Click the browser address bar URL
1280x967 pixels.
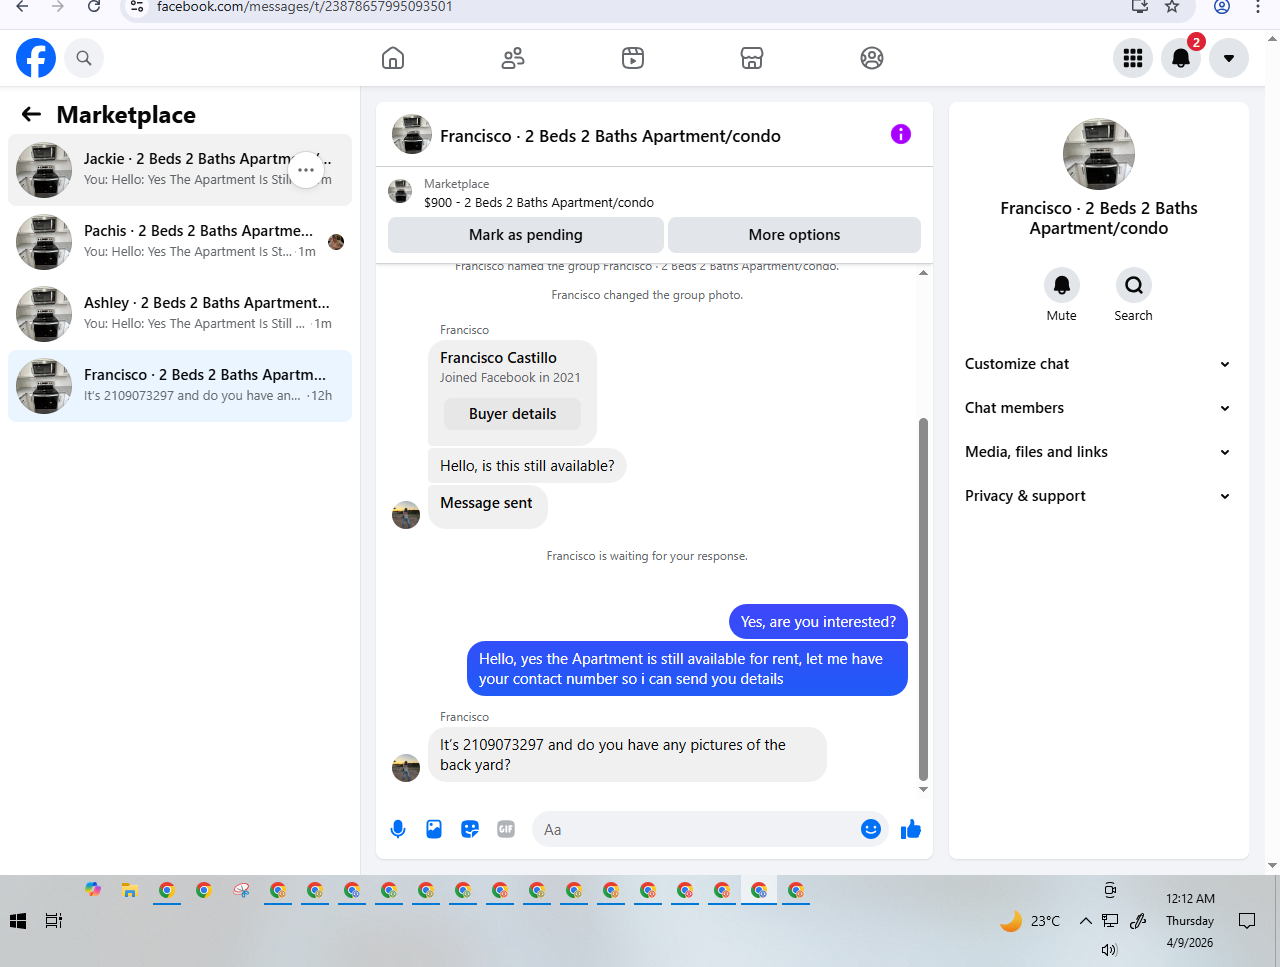tap(305, 7)
